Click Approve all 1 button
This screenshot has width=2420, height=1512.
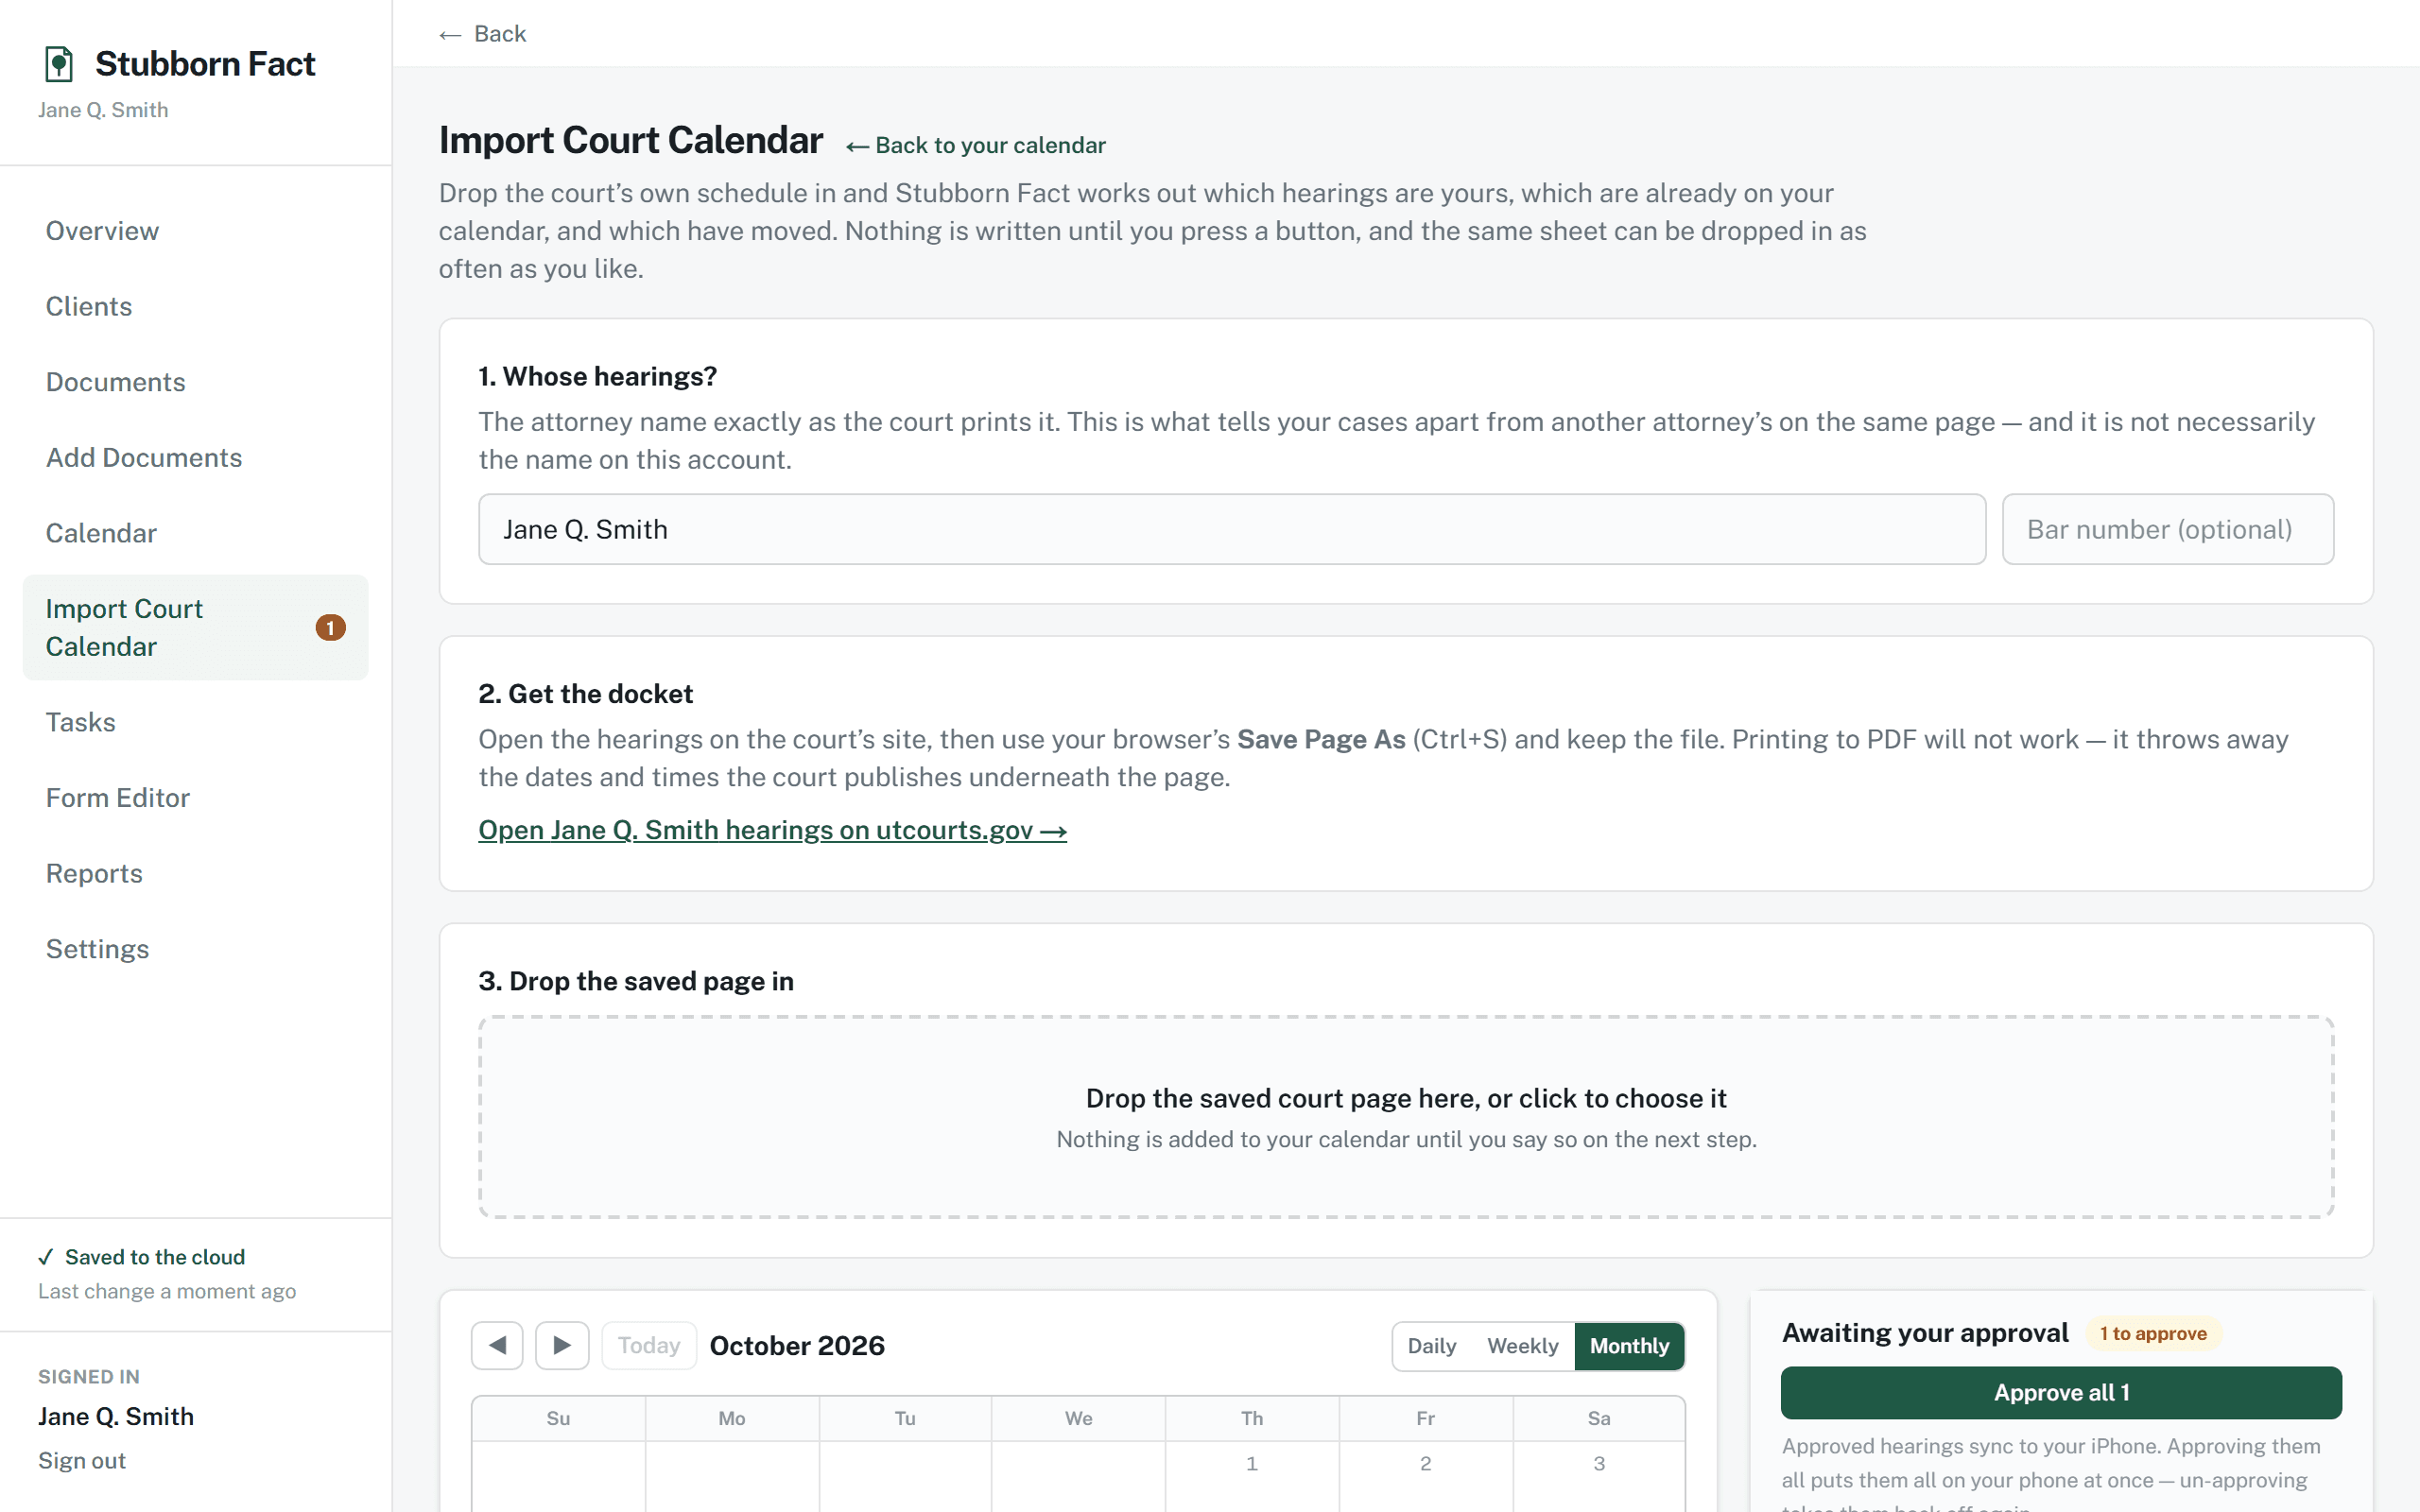[2061, 1392]
